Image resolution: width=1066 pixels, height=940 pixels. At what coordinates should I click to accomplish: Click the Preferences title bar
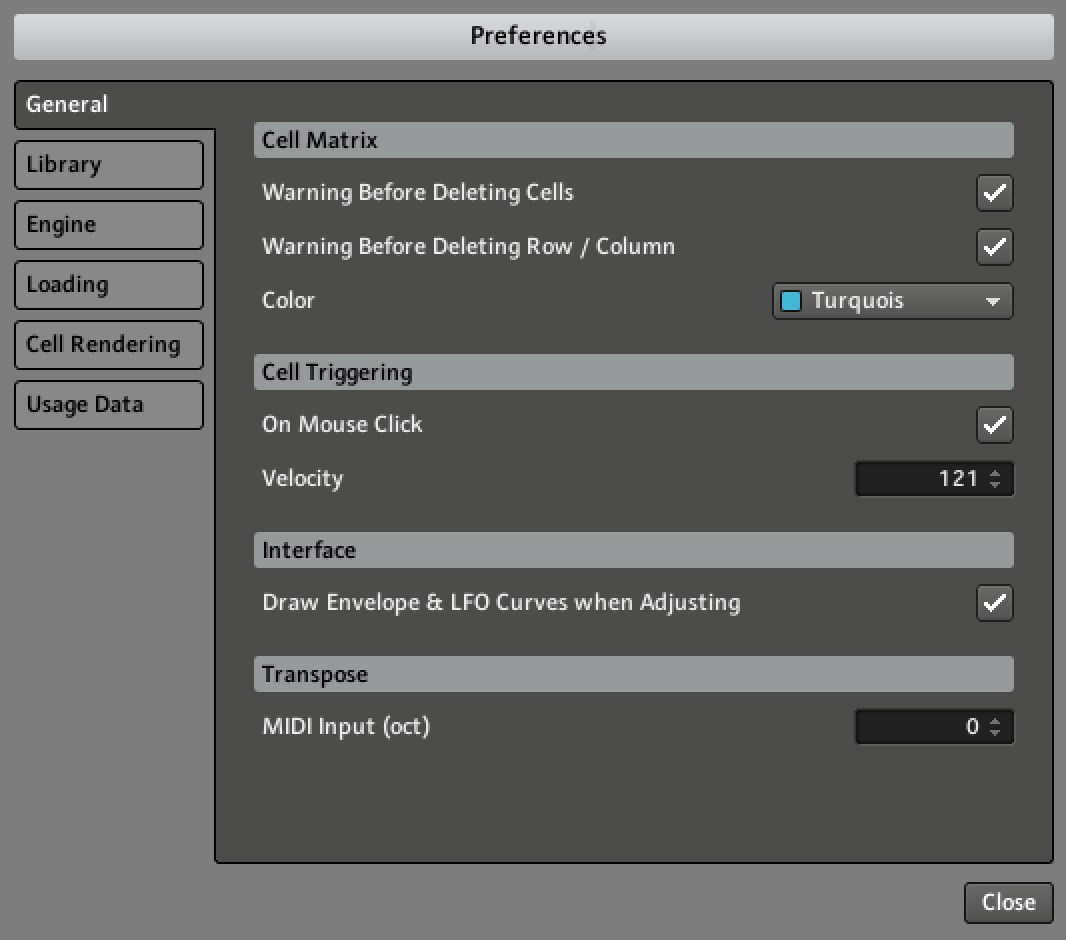[x=533, y=36]
